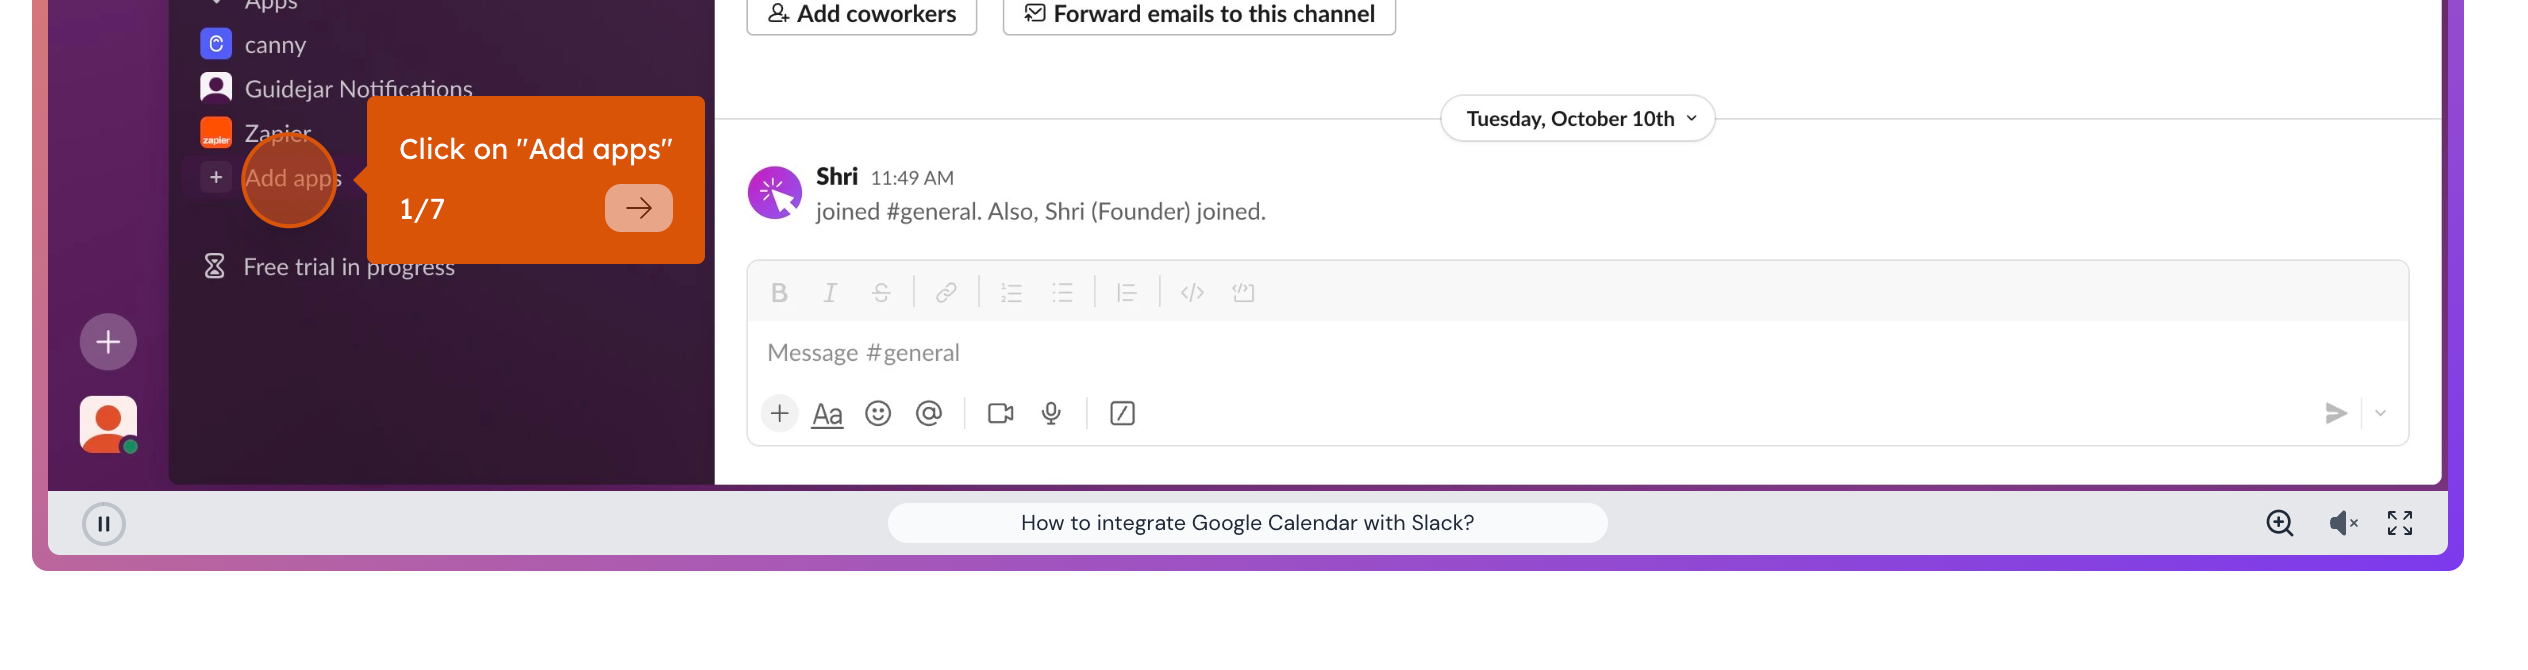Click Shri's name in the message
Viewport: 2528px width, 670px height.
[x=837, y=177]
